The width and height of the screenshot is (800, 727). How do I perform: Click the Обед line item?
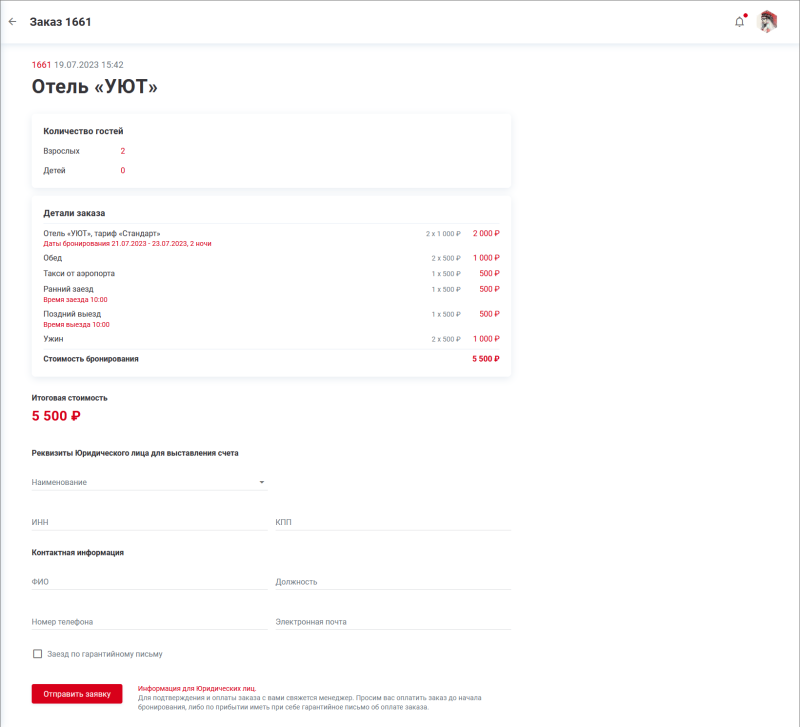52,257
